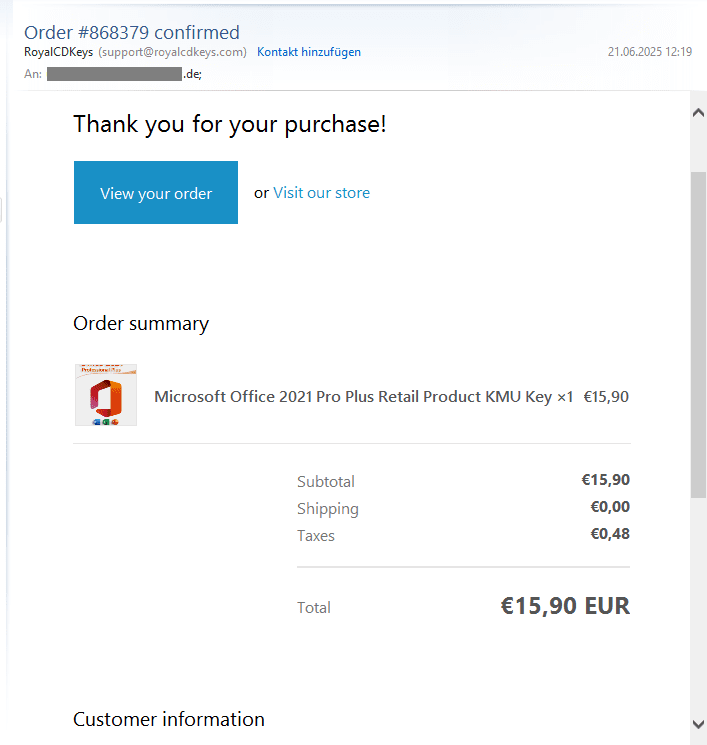This screenshot has width=707, height=745.
Task: Select the sender name RoyalCDKeys
Action: [58, 52]
